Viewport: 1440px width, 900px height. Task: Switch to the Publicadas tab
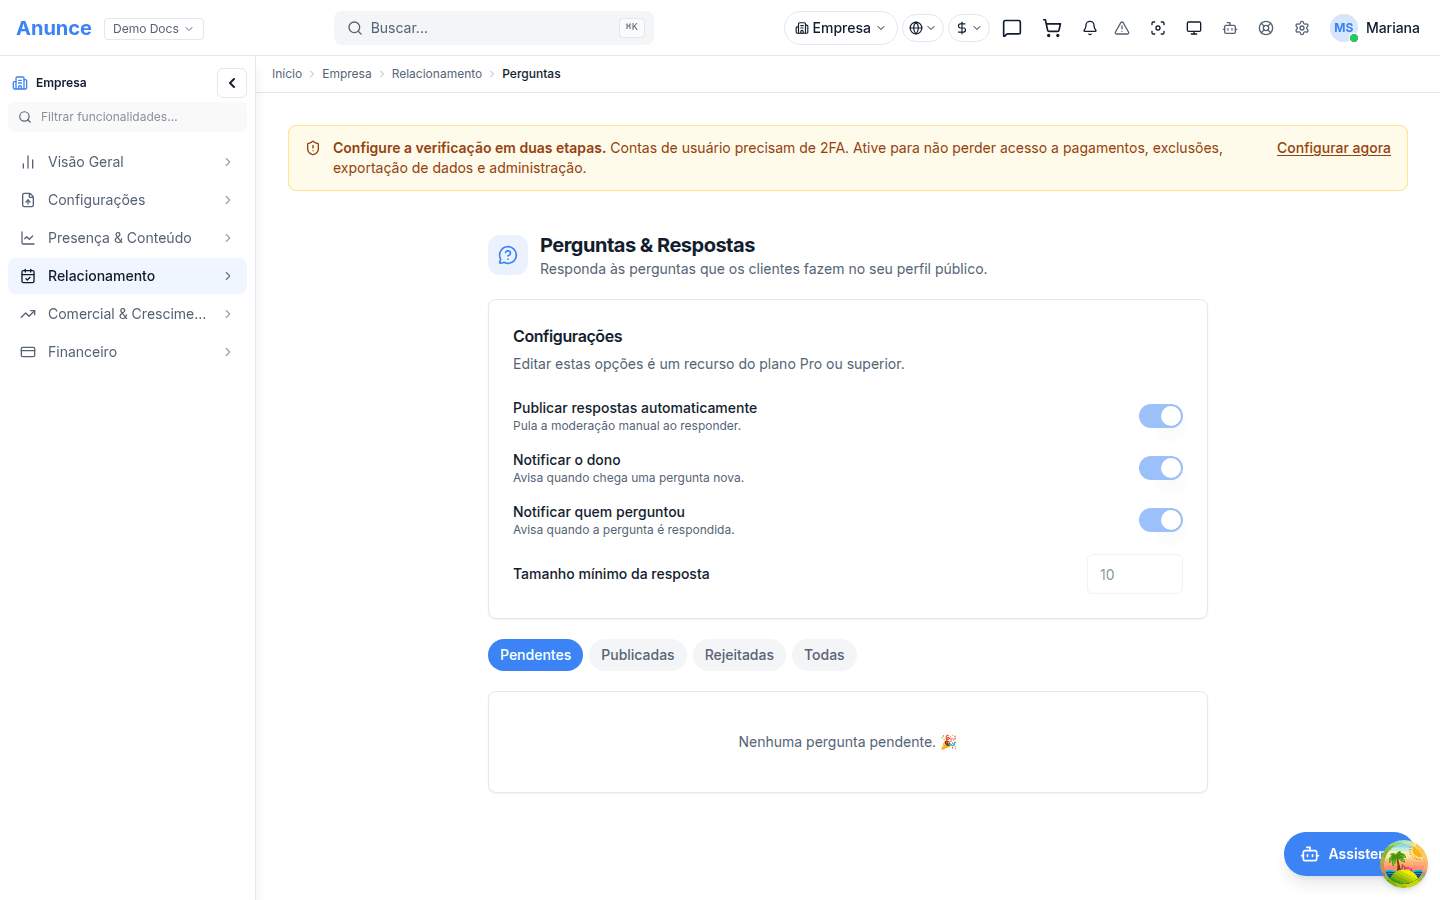point(638,655)
